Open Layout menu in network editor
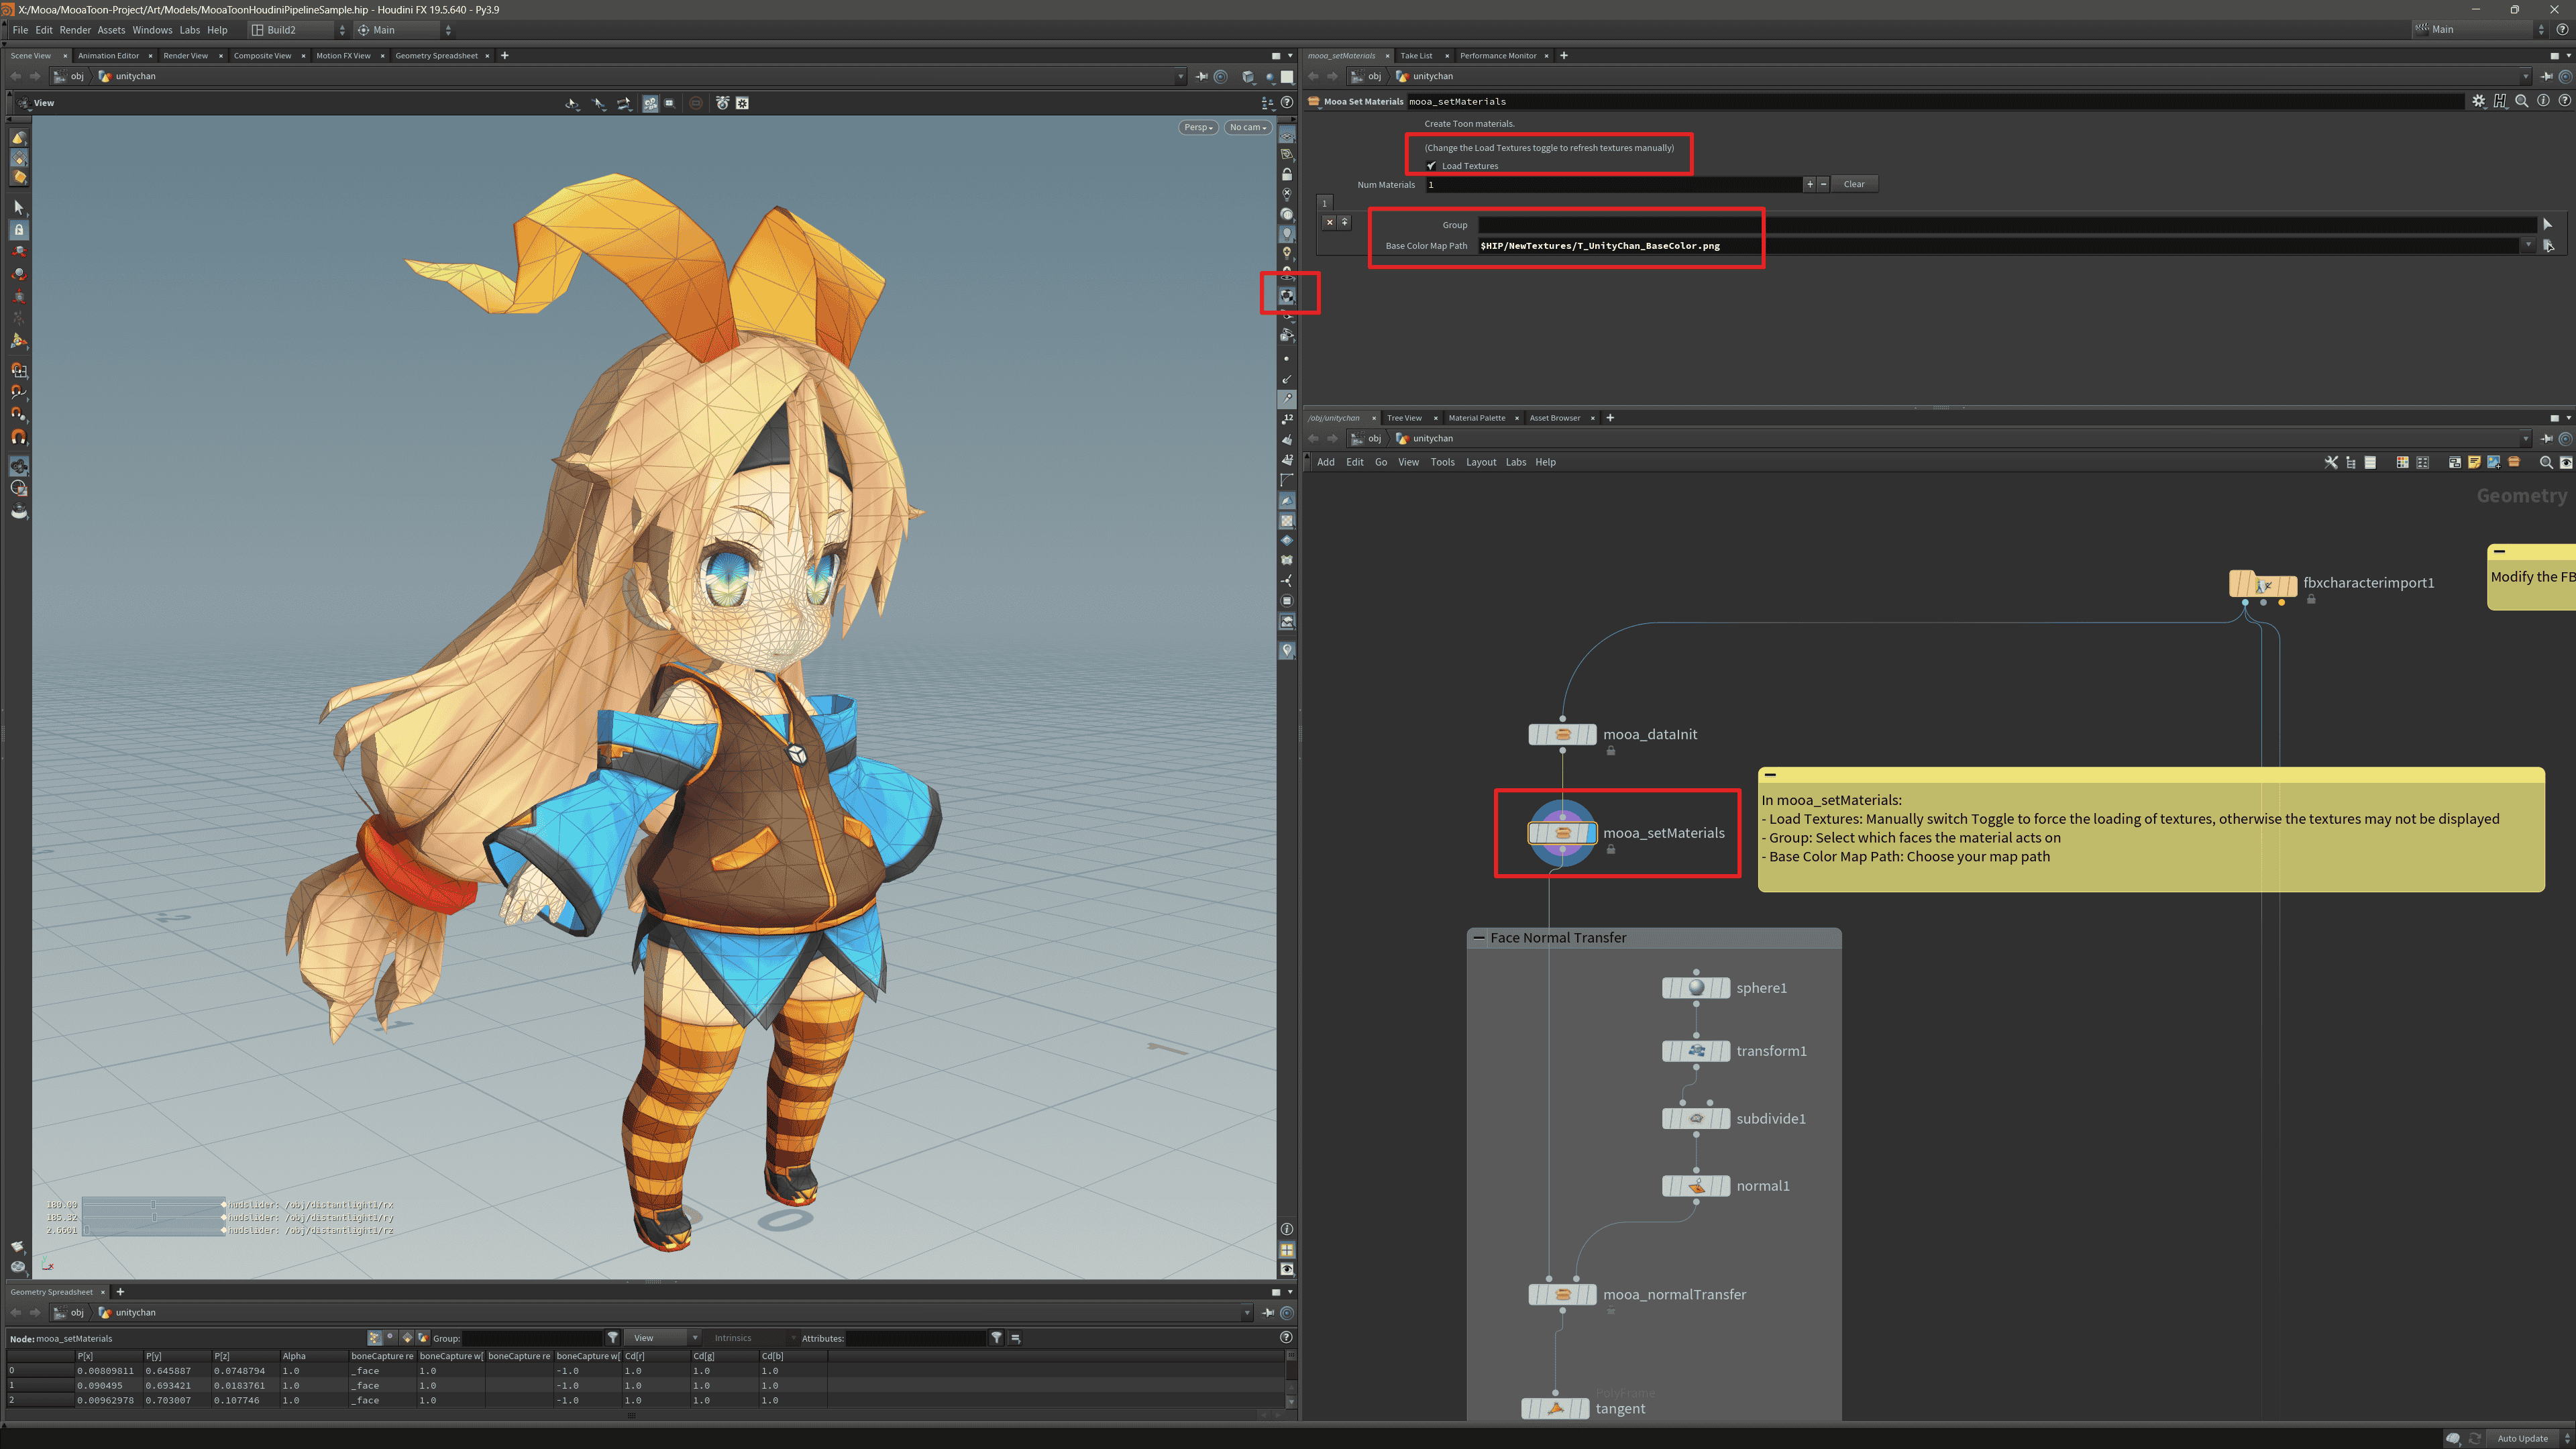This screenshot has width=2576, height=1449. (x=1480, y=462)
